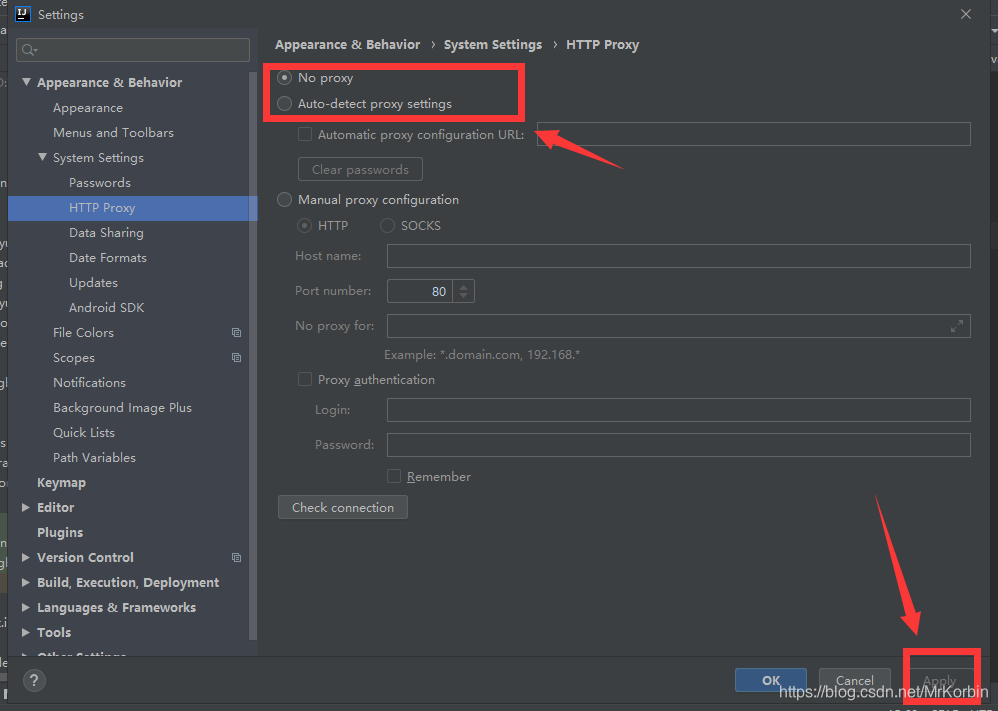998x711 pixels.
Task: Collapse the System Settings tree node
Action: pyautogui.click(x=42, y=157)
